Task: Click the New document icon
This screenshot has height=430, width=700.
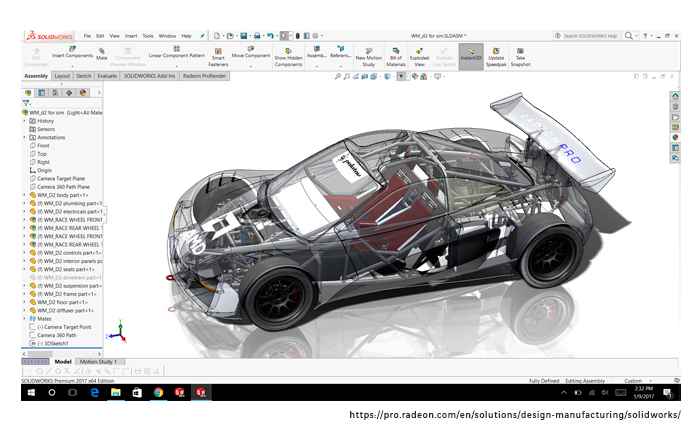Action: [x=217, y=36]
